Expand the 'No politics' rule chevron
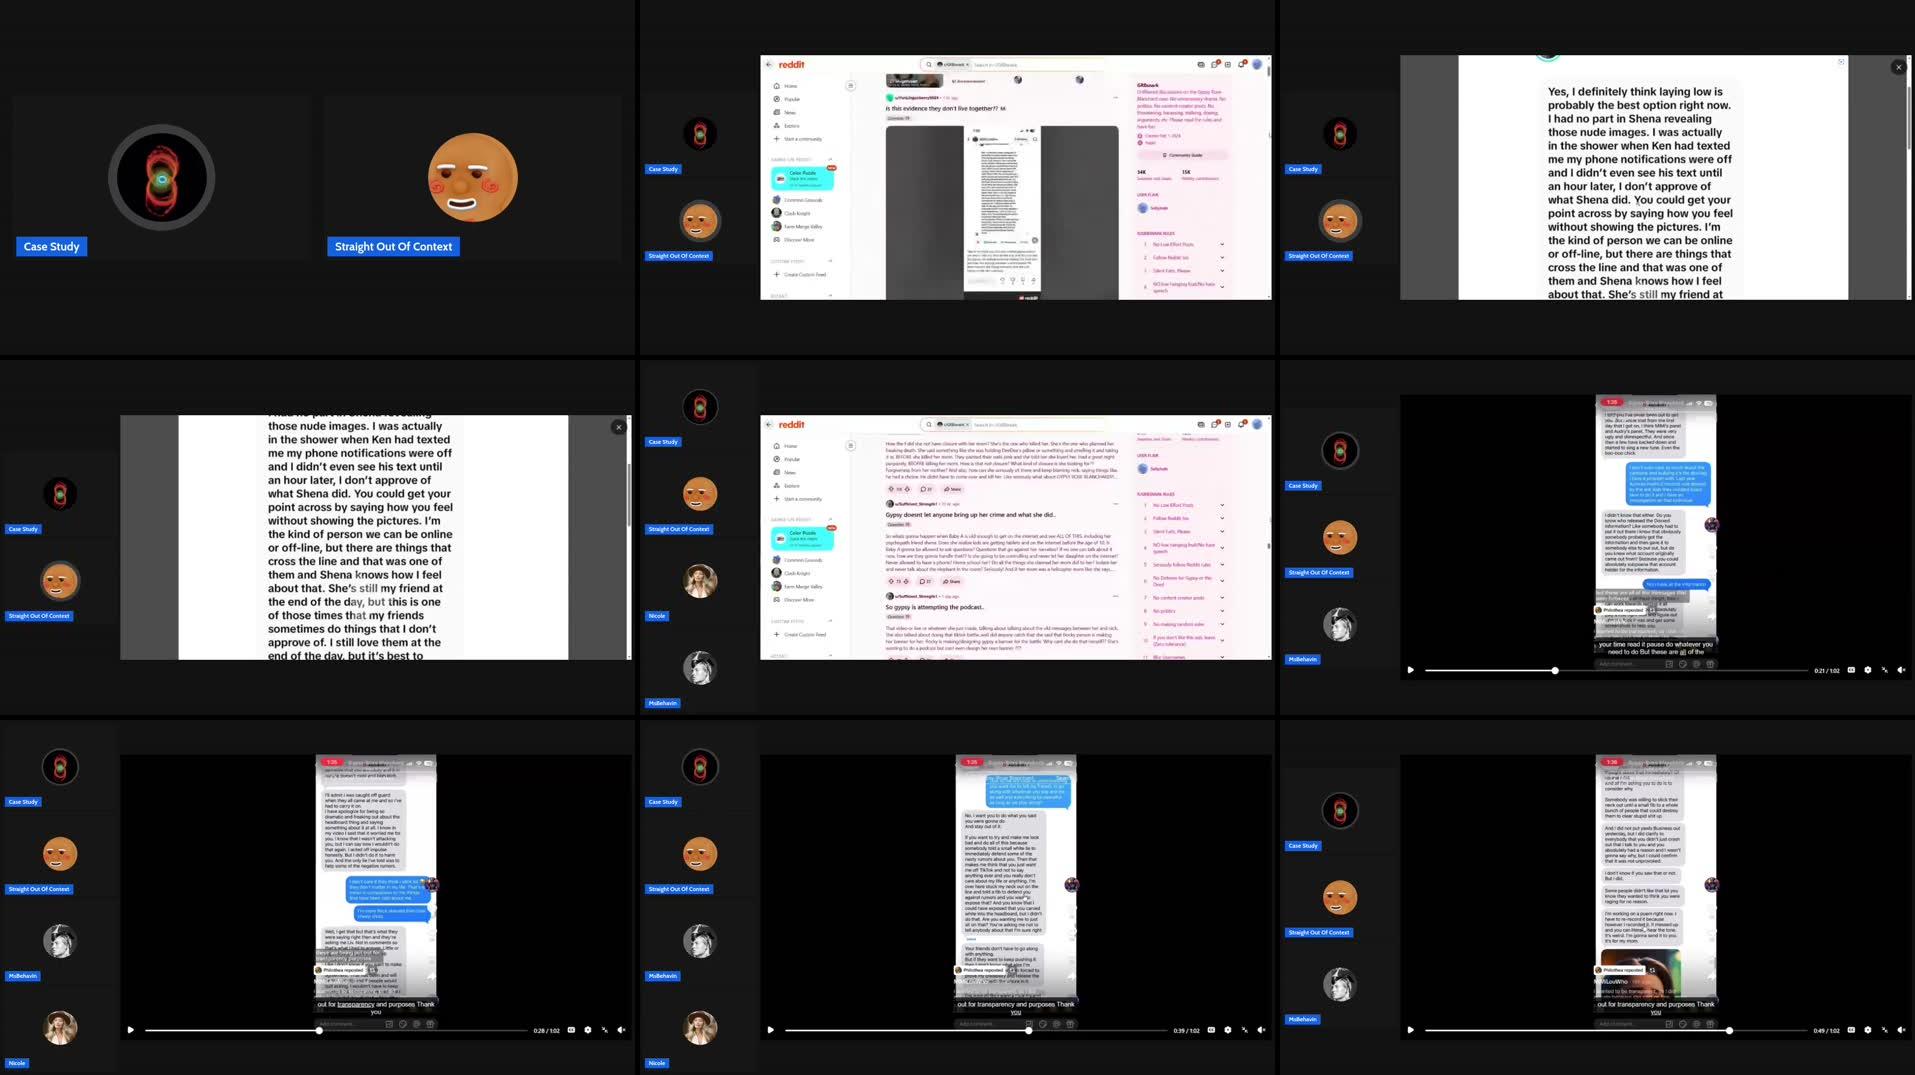This screenshot has height=1075, width=1915. point(1221,611)
